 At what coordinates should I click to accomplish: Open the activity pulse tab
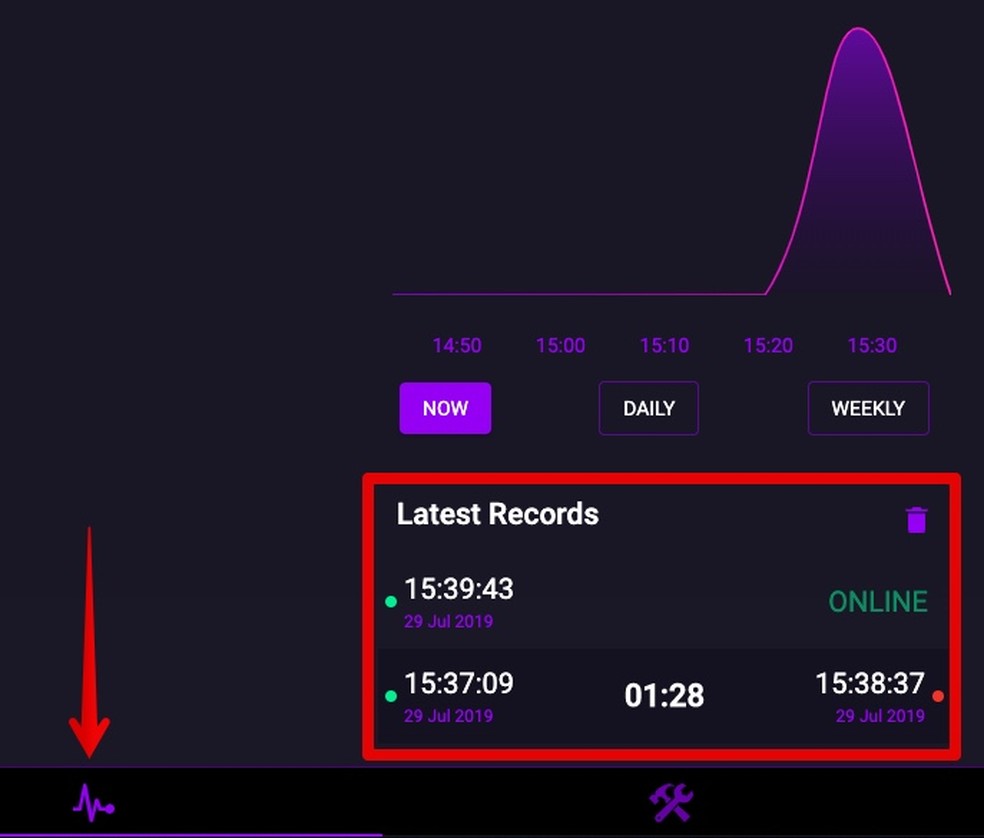coord(93,802)
